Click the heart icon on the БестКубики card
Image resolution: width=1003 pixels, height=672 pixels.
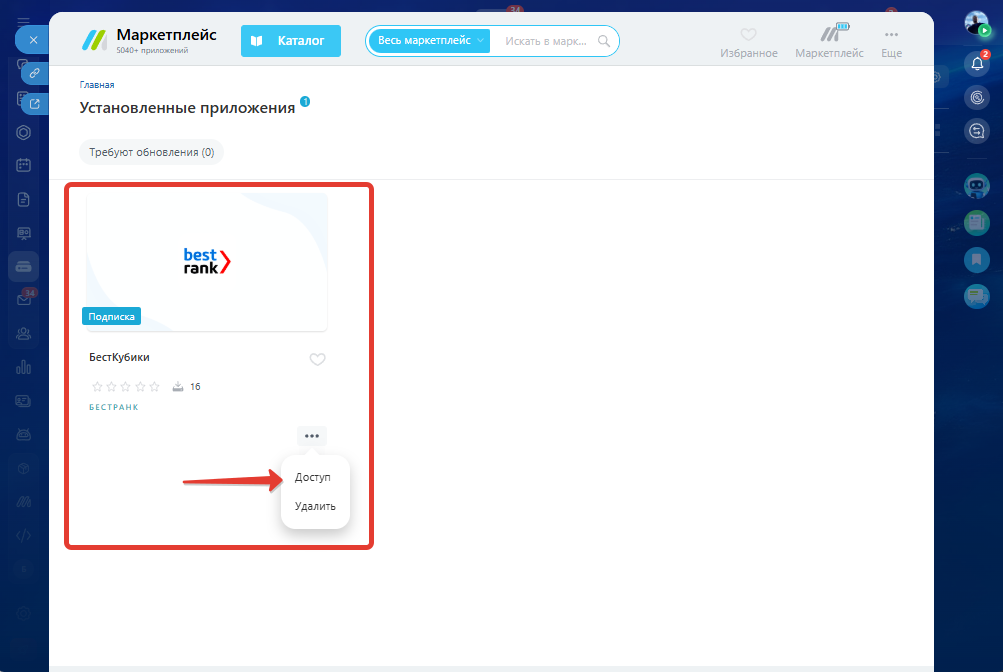click(x=317, y=360)
